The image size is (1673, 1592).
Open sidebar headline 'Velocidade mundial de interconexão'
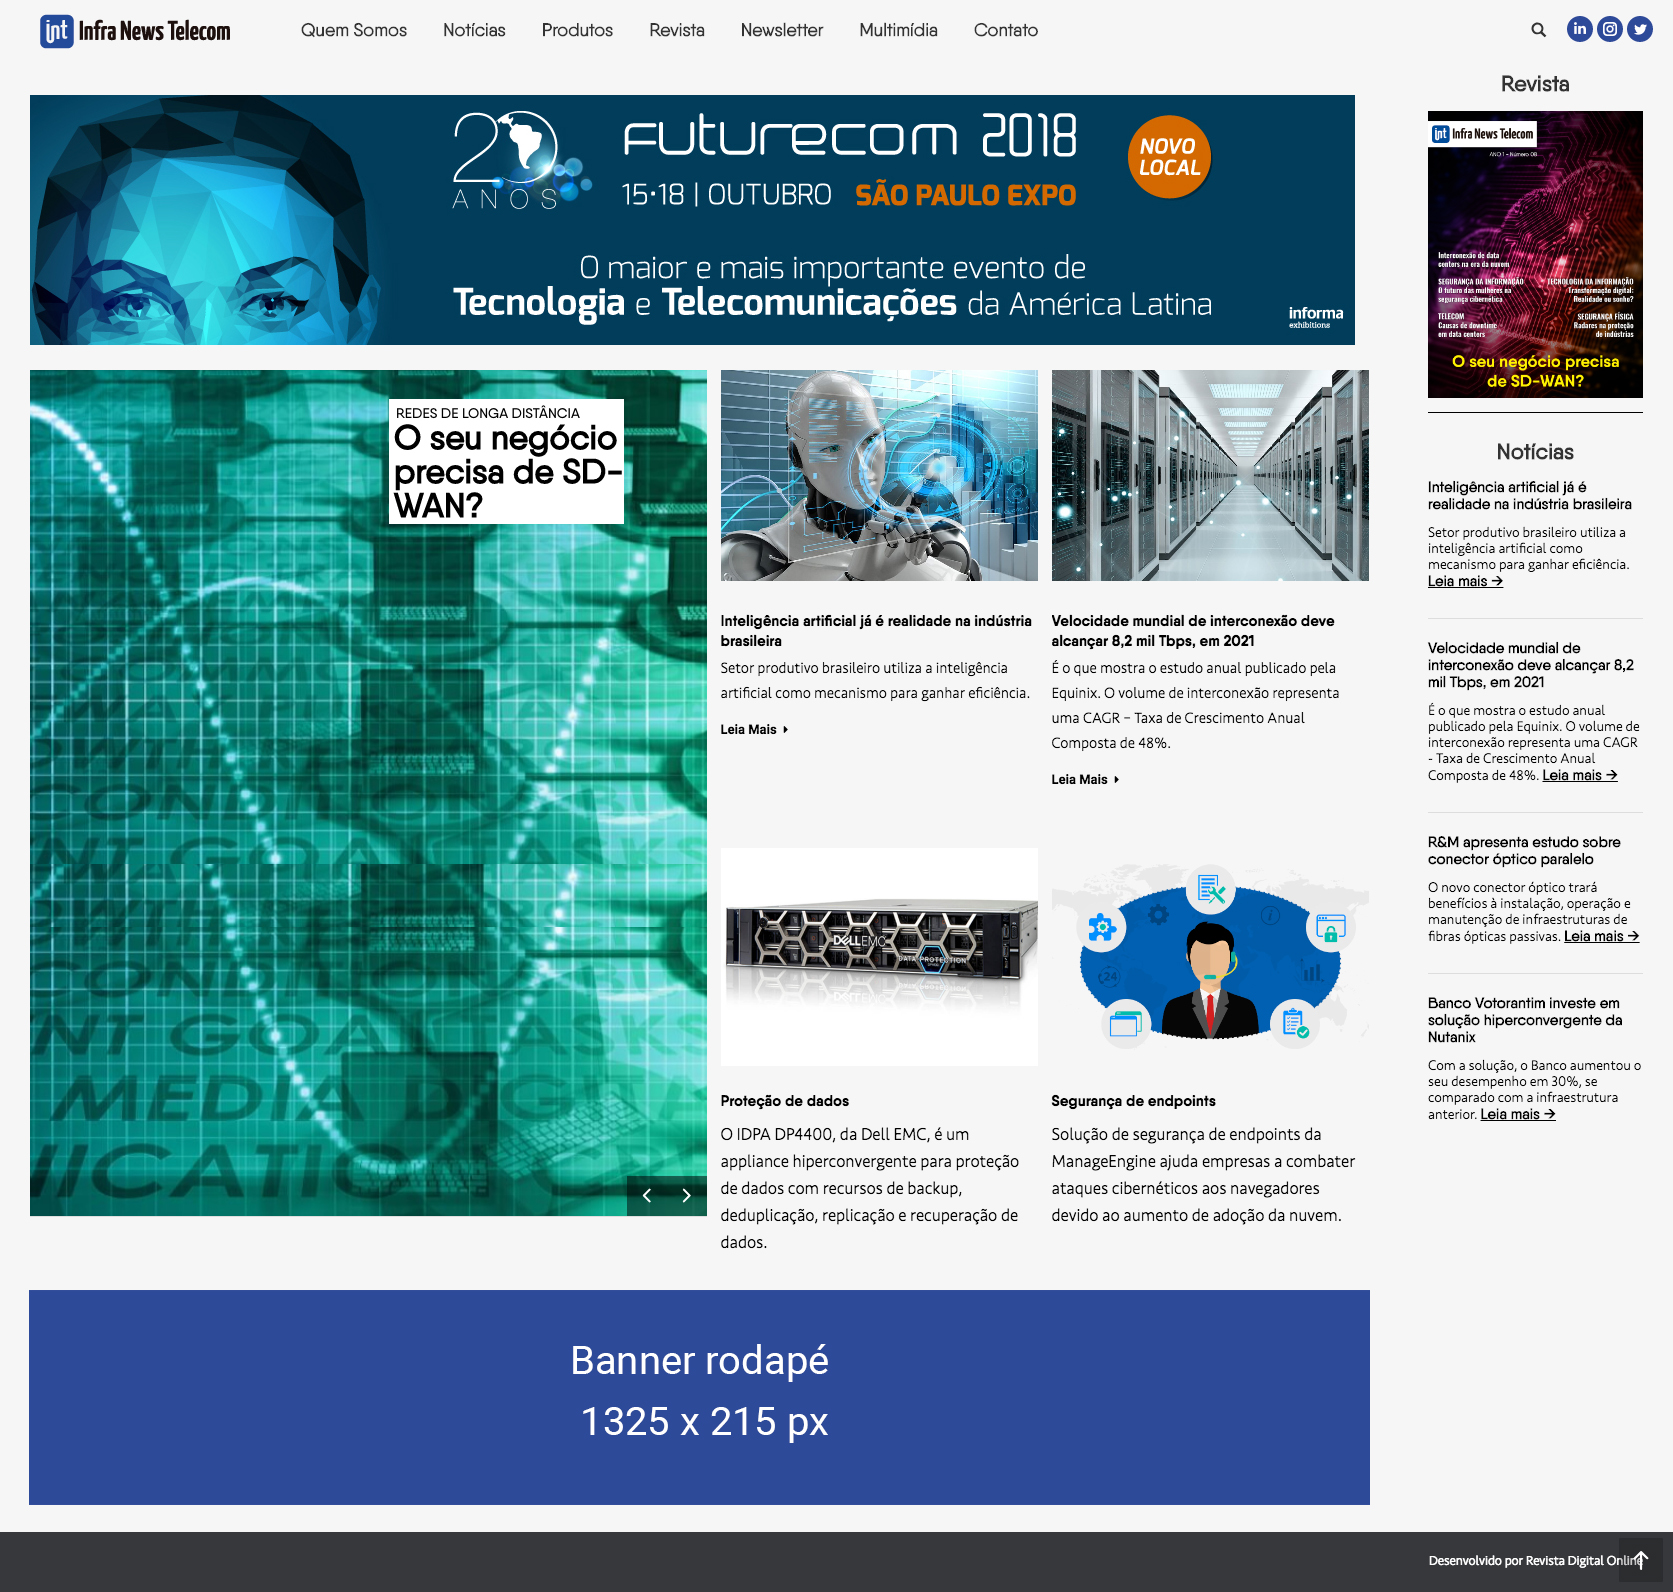point(1531,665)
